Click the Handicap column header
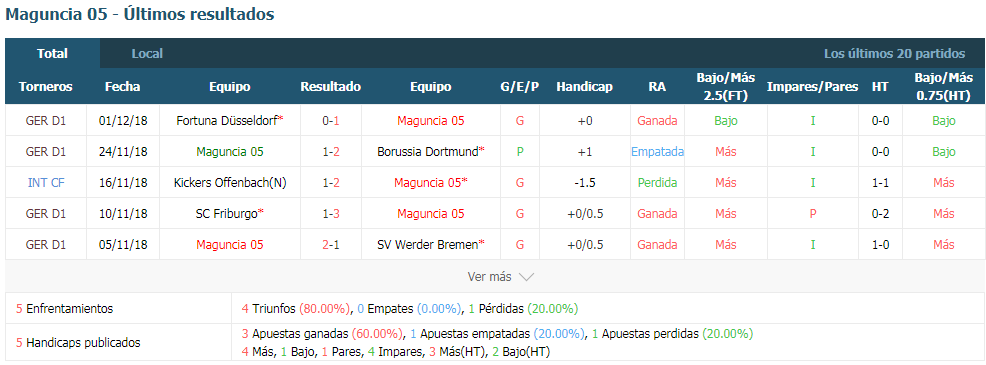The image size is (986, 365). point(584,87)
